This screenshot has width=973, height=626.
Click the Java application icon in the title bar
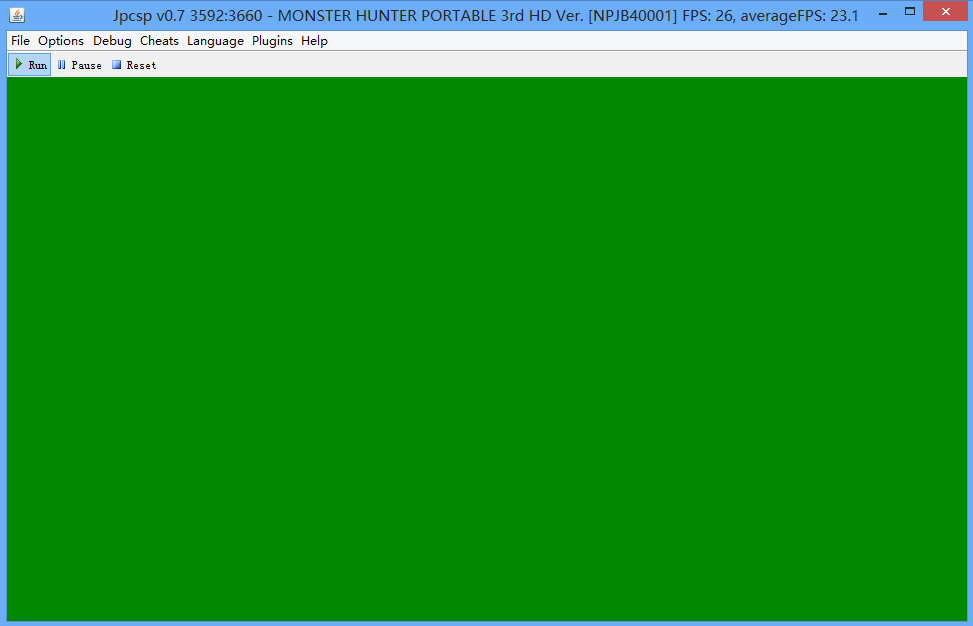[17, 15]
